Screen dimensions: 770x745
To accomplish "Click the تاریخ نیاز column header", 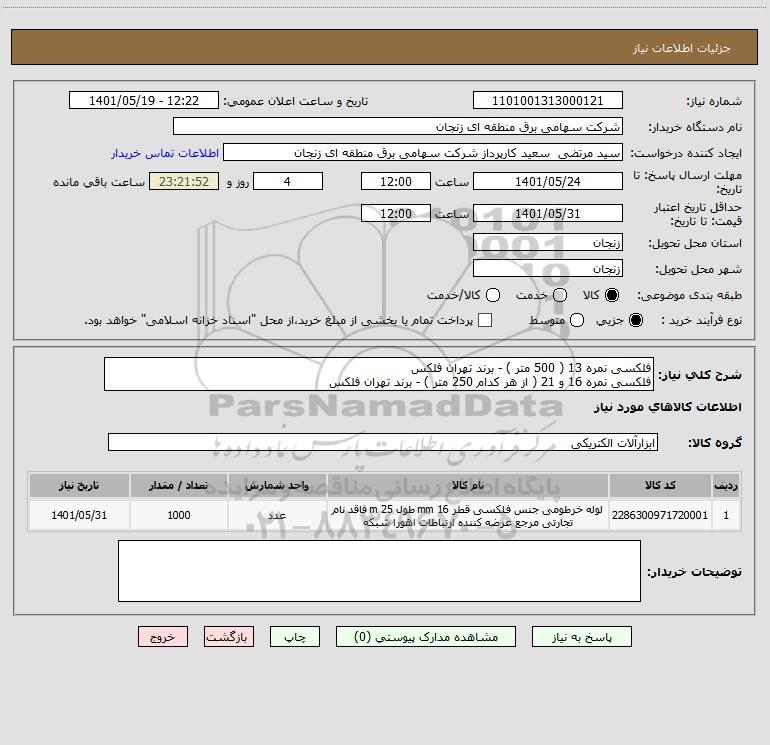I will coord(79,485).
